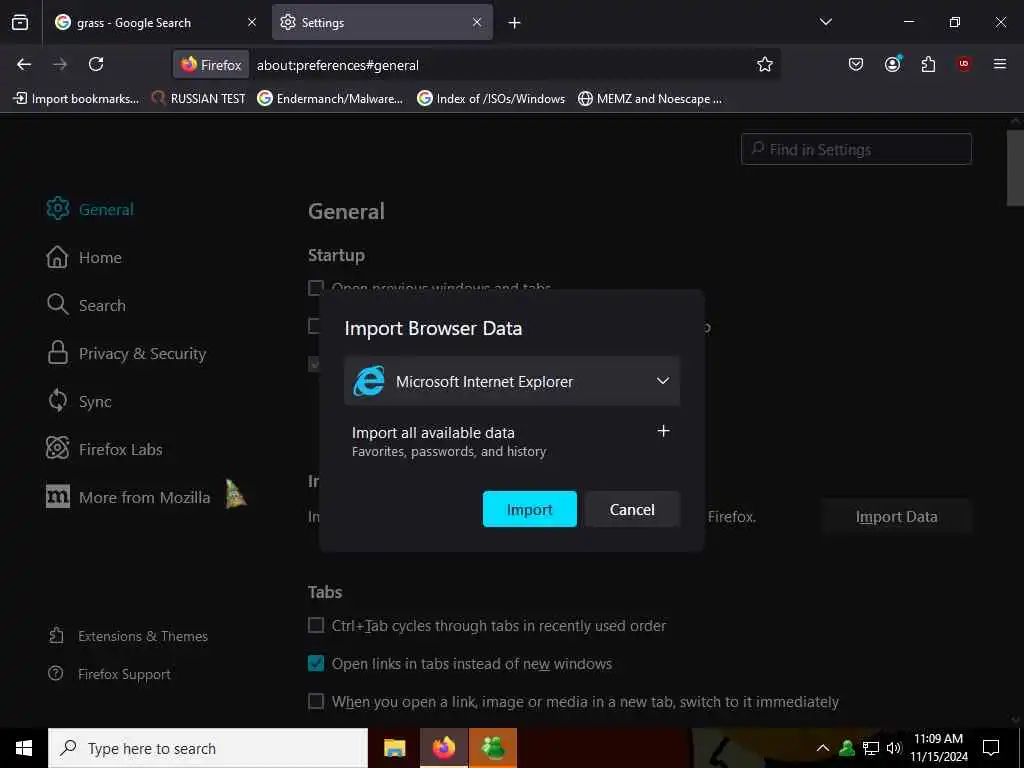
Task: Open the Pocket save icon
Action: pos(856,64)
